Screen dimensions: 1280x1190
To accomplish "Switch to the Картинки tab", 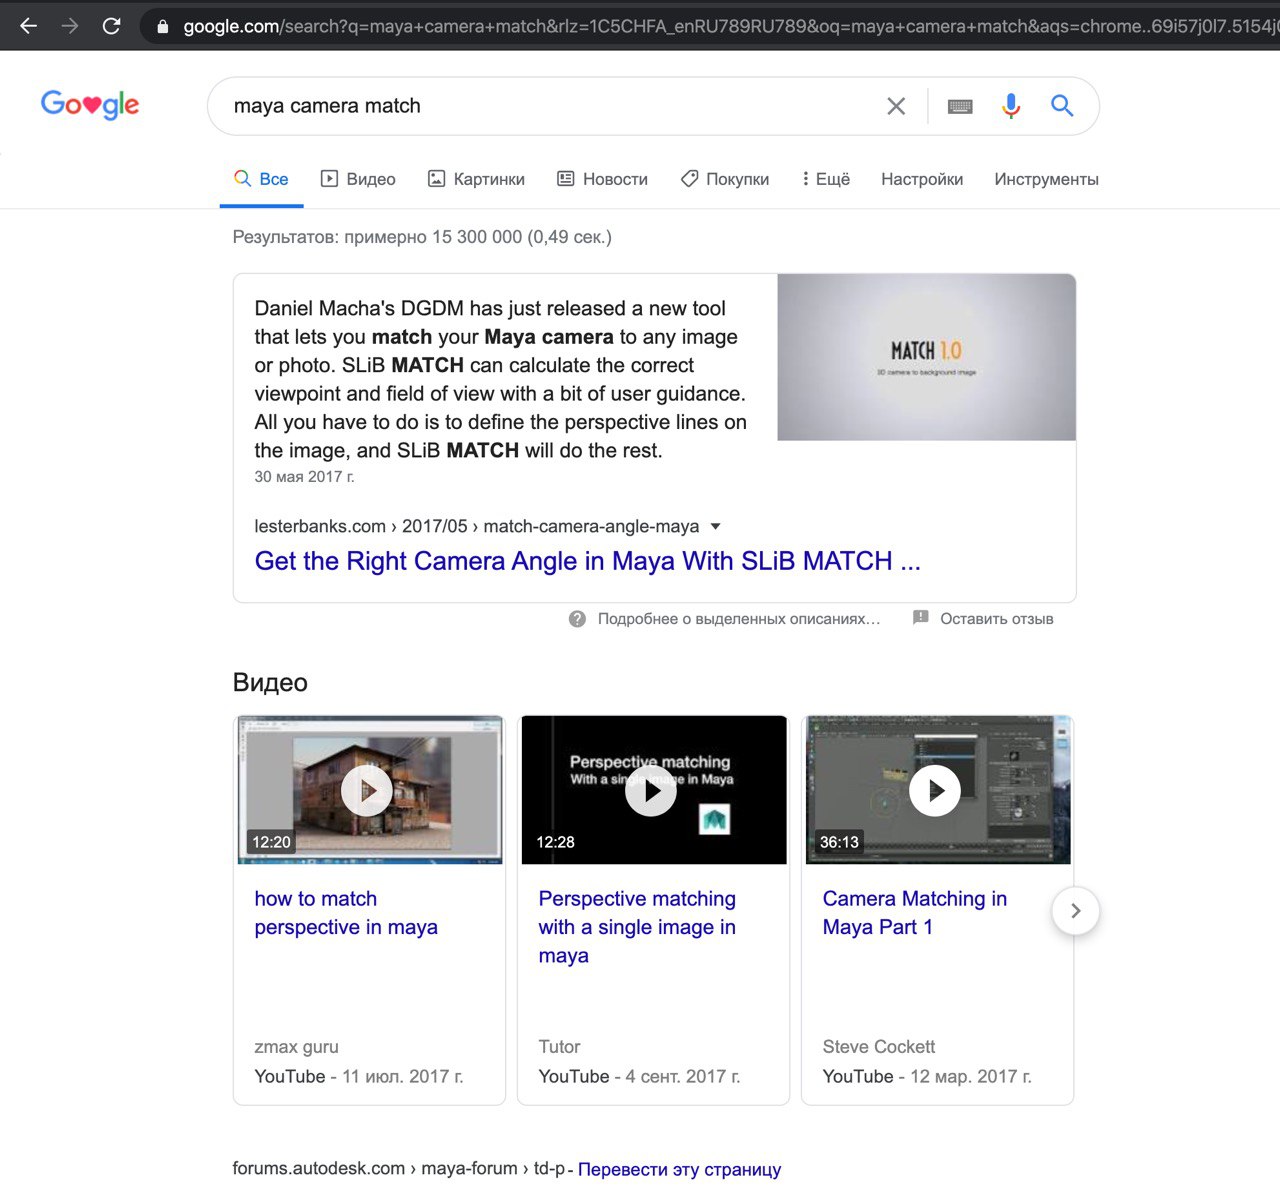I will (x=476, y=179).
